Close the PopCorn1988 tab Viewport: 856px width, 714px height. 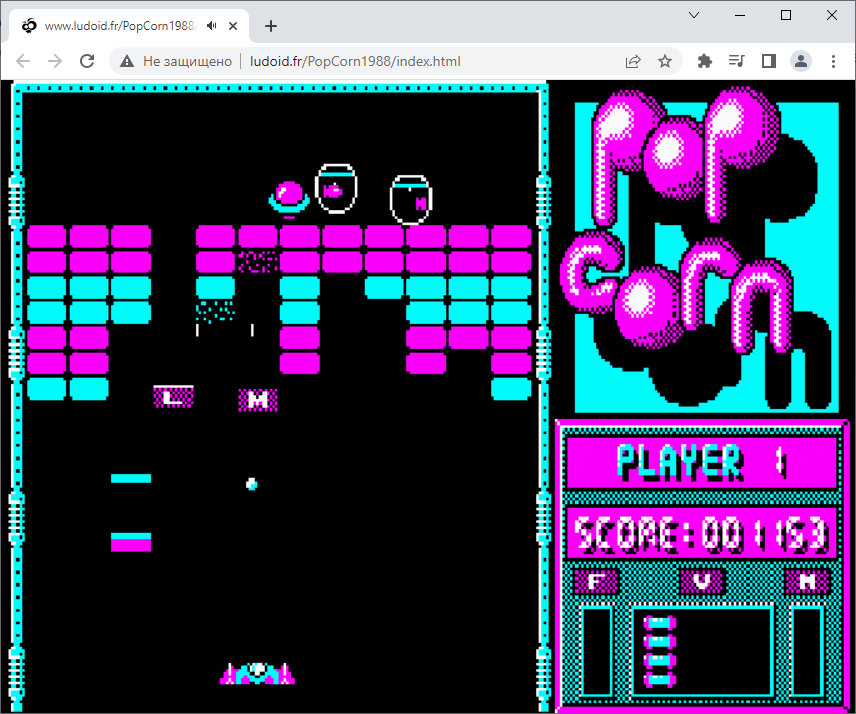[233, 26]
